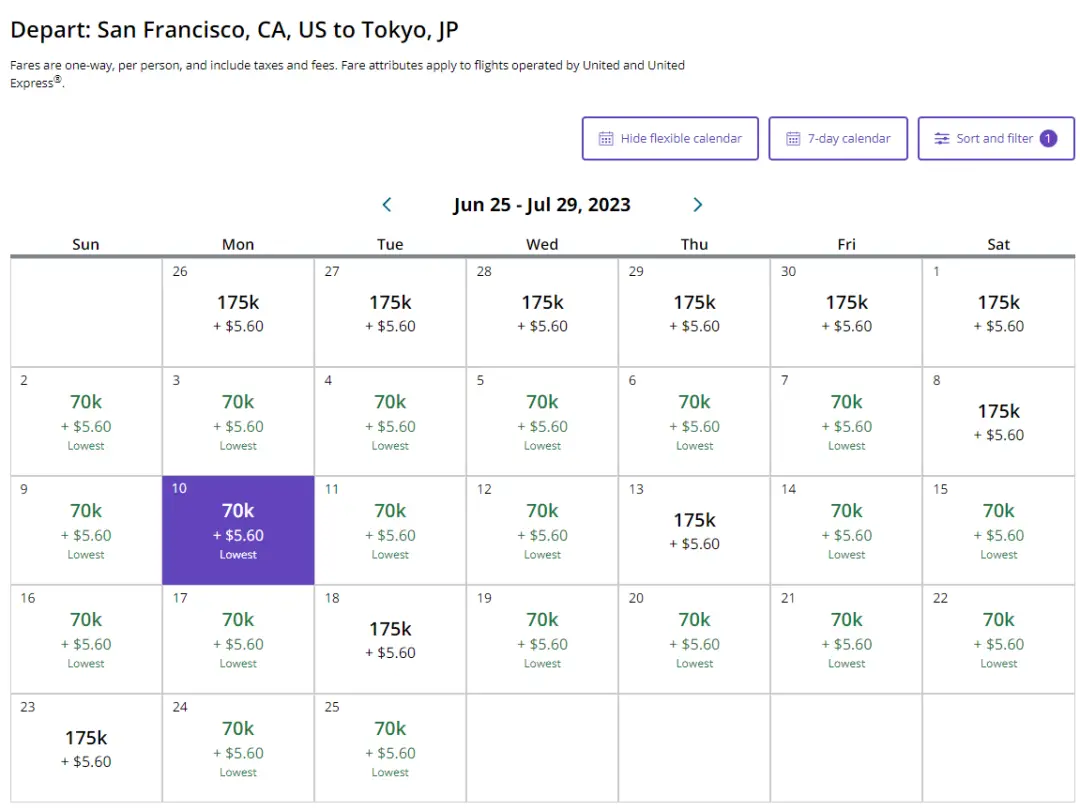Pick July 22 lowest fare 70k
Screen dimensions: 1080x811
click(x=999, y=639)
